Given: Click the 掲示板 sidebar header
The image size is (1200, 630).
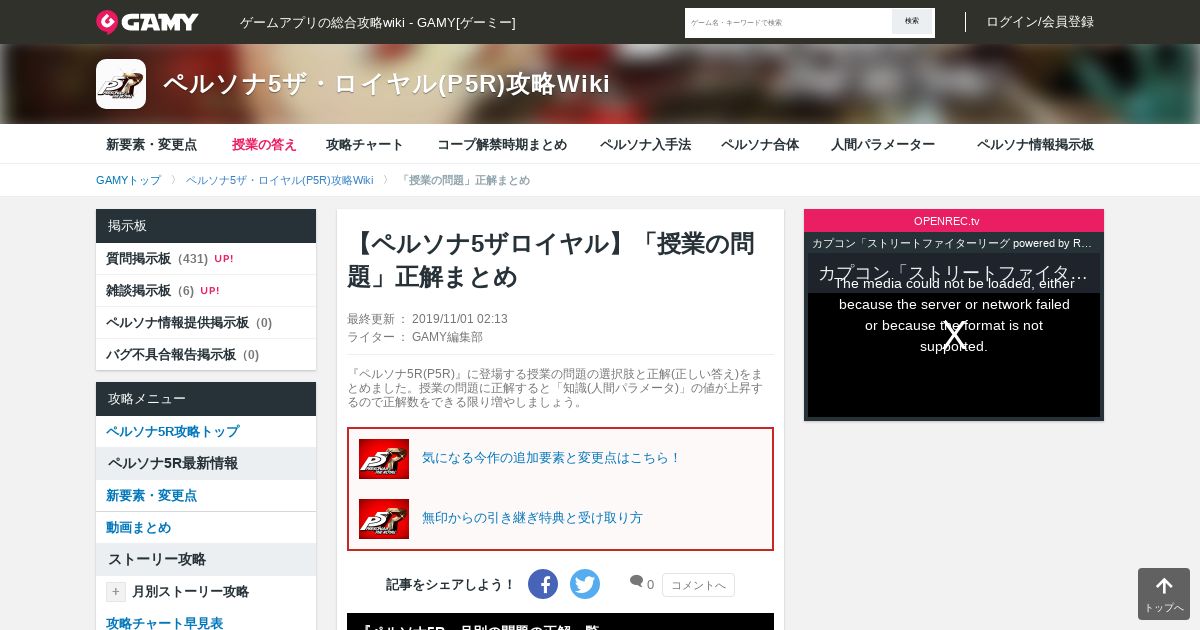Looking at the screenshot, I should [206, 226].
